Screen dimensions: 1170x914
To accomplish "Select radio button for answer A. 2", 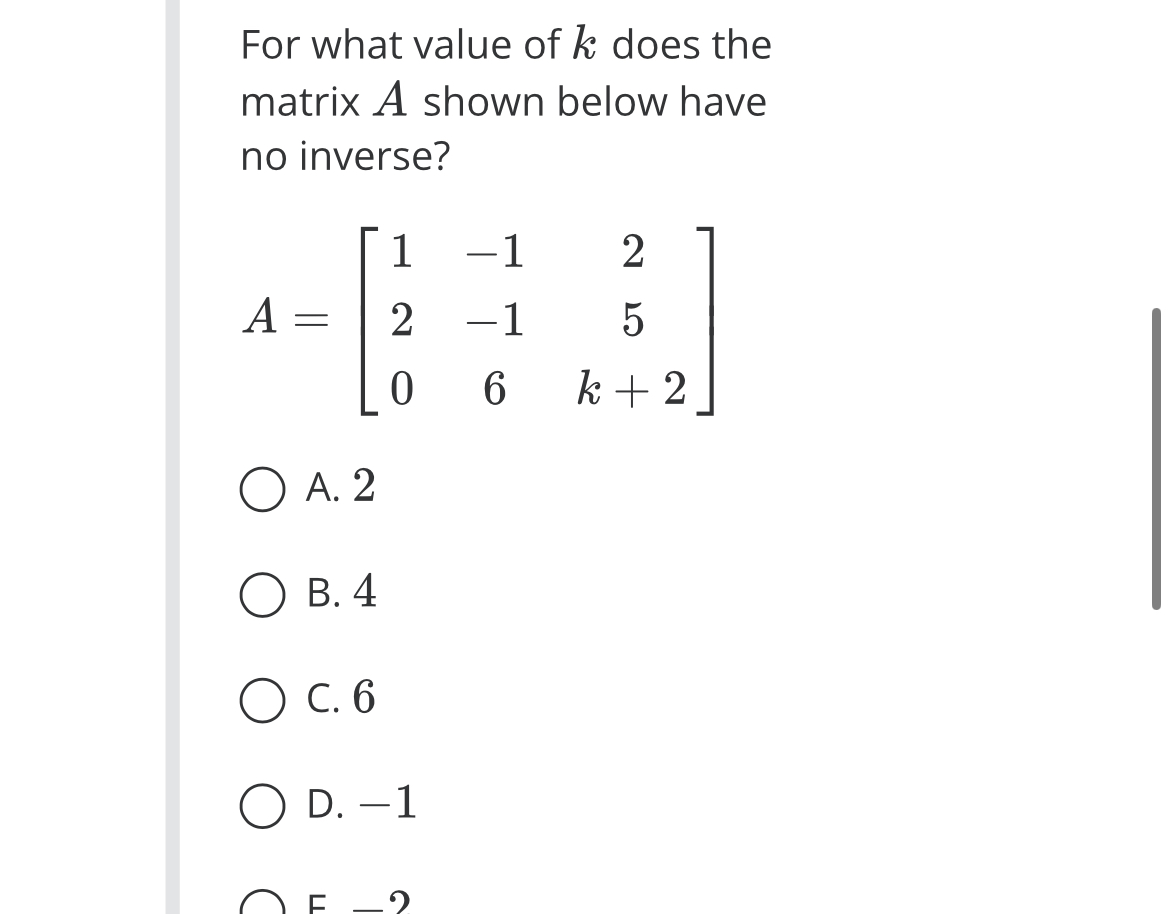I will pyautogui.click(x=263, y=490).
